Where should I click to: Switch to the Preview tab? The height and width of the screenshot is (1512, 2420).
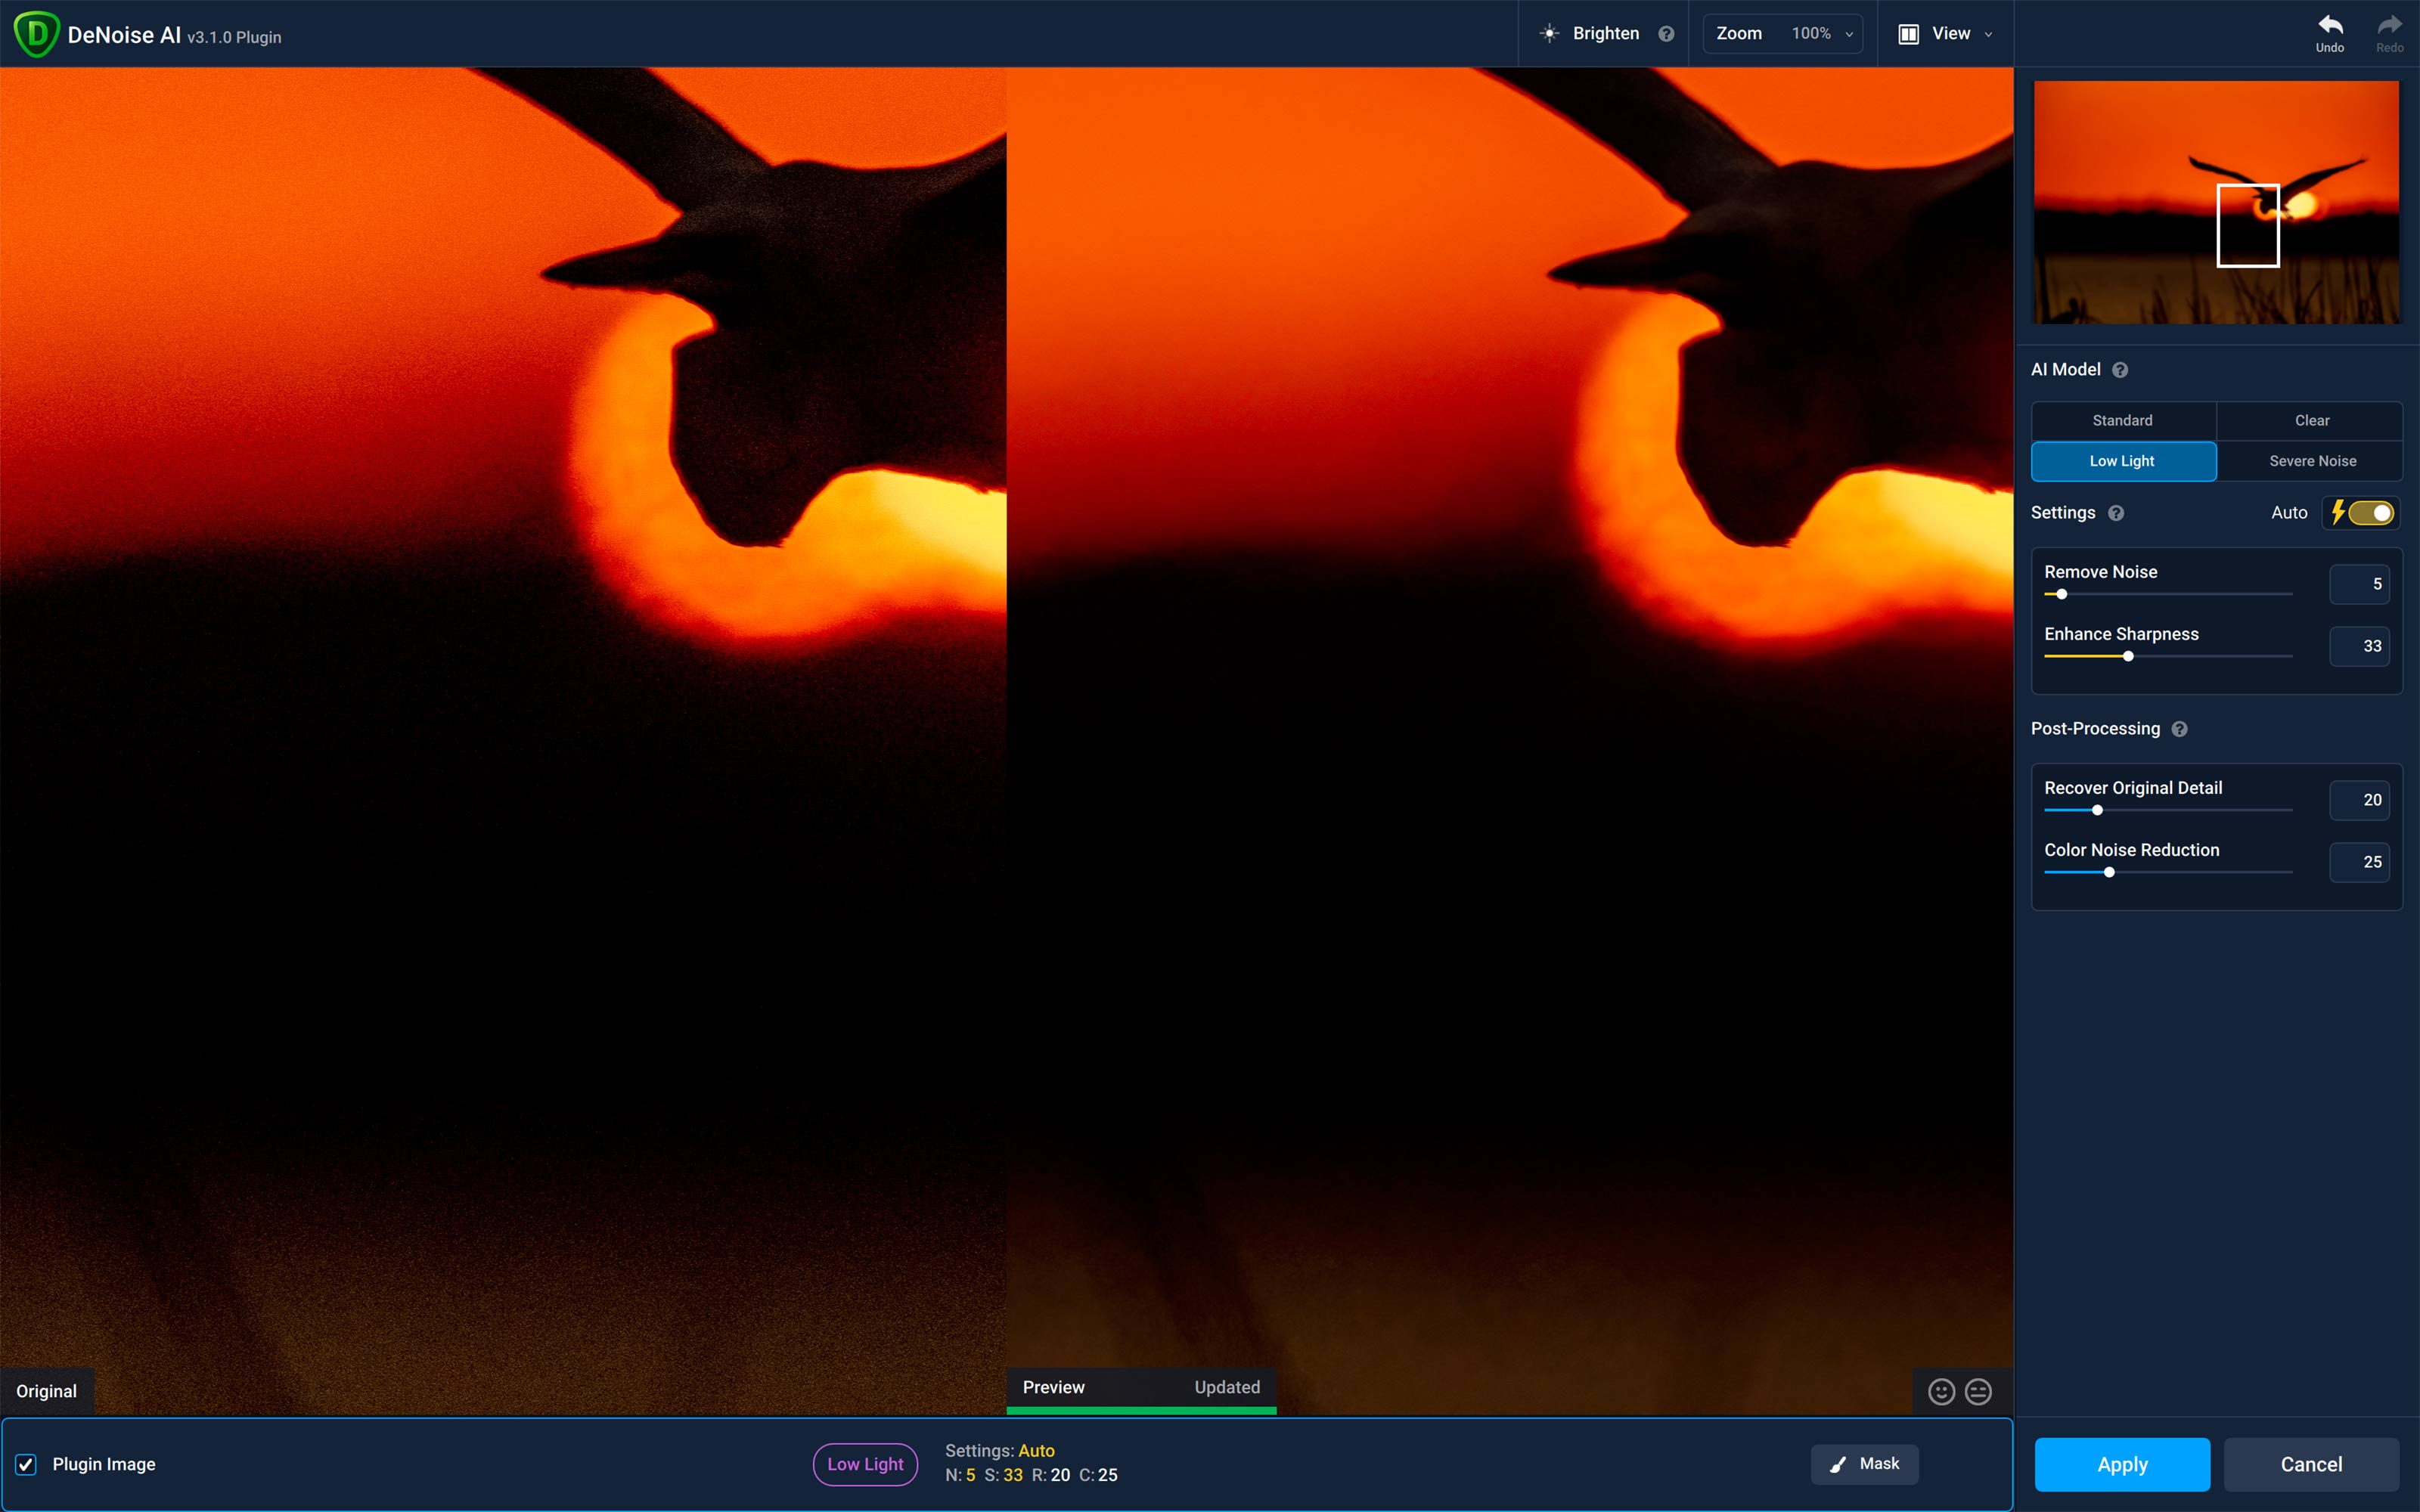[1053, 1387]
